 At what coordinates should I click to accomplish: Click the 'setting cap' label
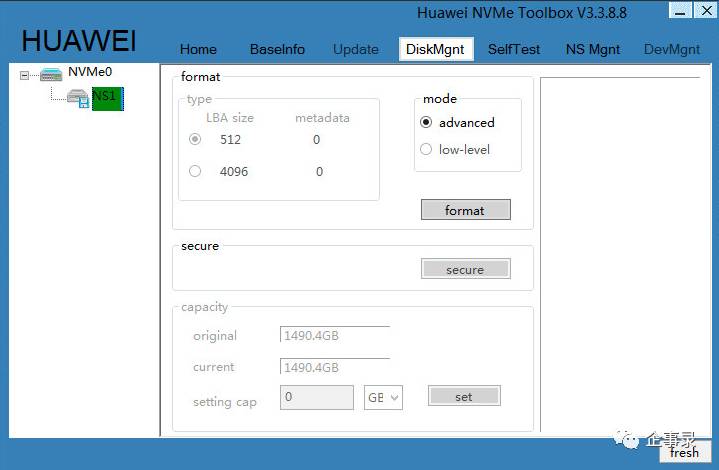click(x=225, y=402)
